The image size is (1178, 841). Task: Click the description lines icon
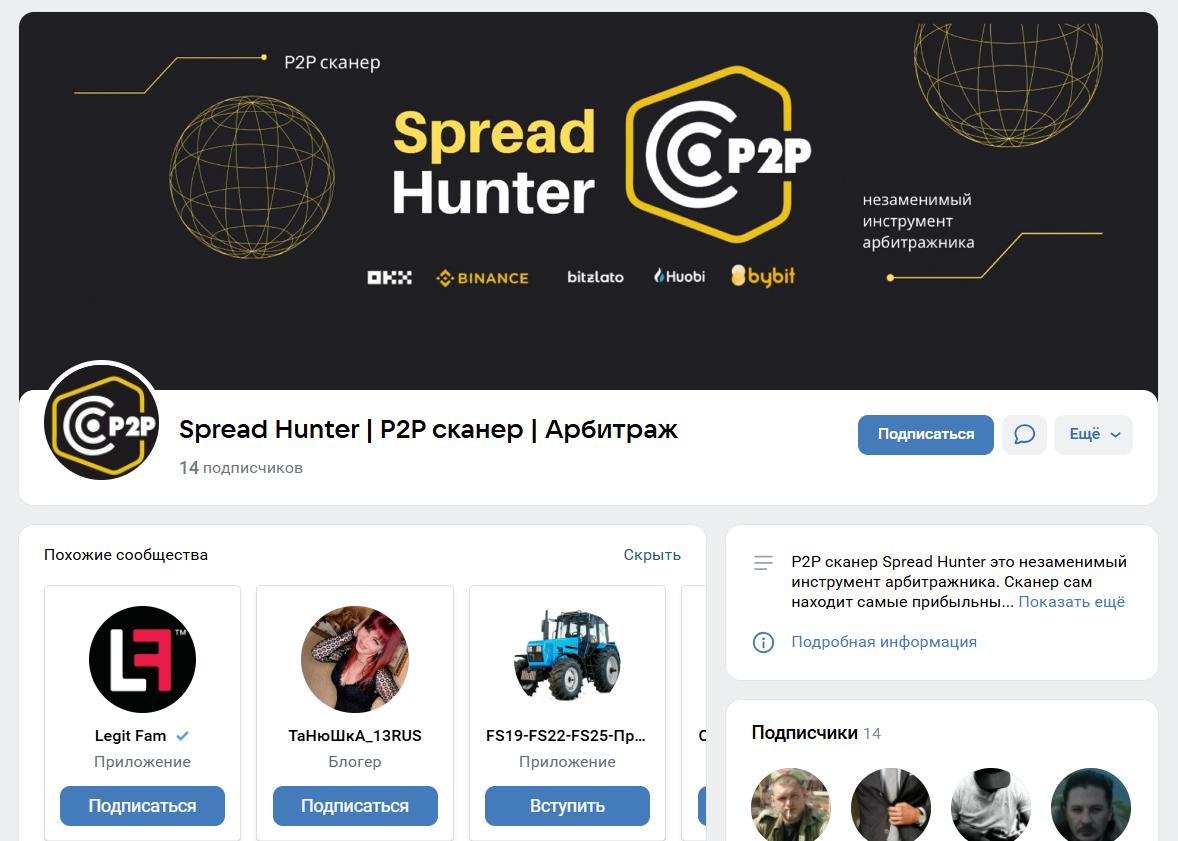(763, 562)
